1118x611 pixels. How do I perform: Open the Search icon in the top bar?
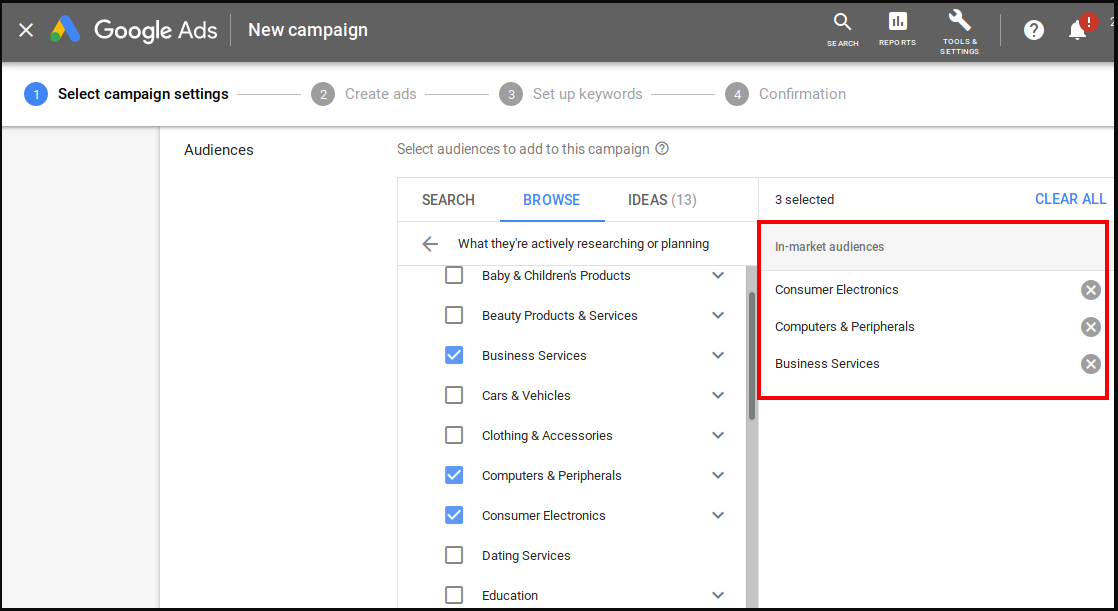click(842, 29)
